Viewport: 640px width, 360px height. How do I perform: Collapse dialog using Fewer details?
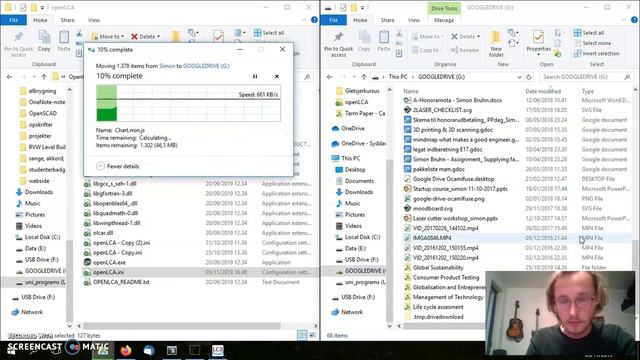coord(118,166)
